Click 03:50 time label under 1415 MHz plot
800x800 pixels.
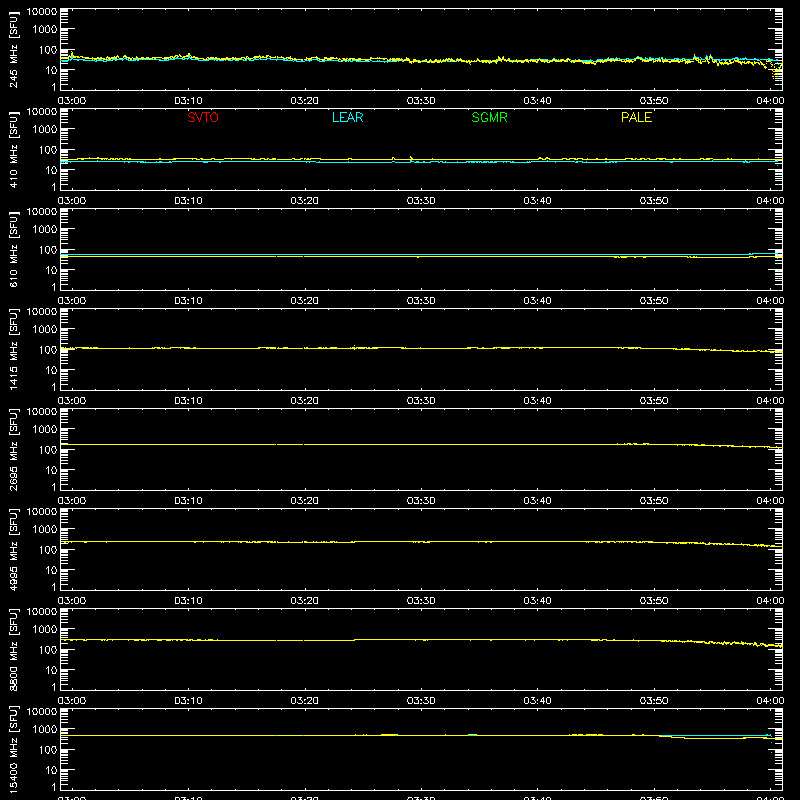click(654, 401)
